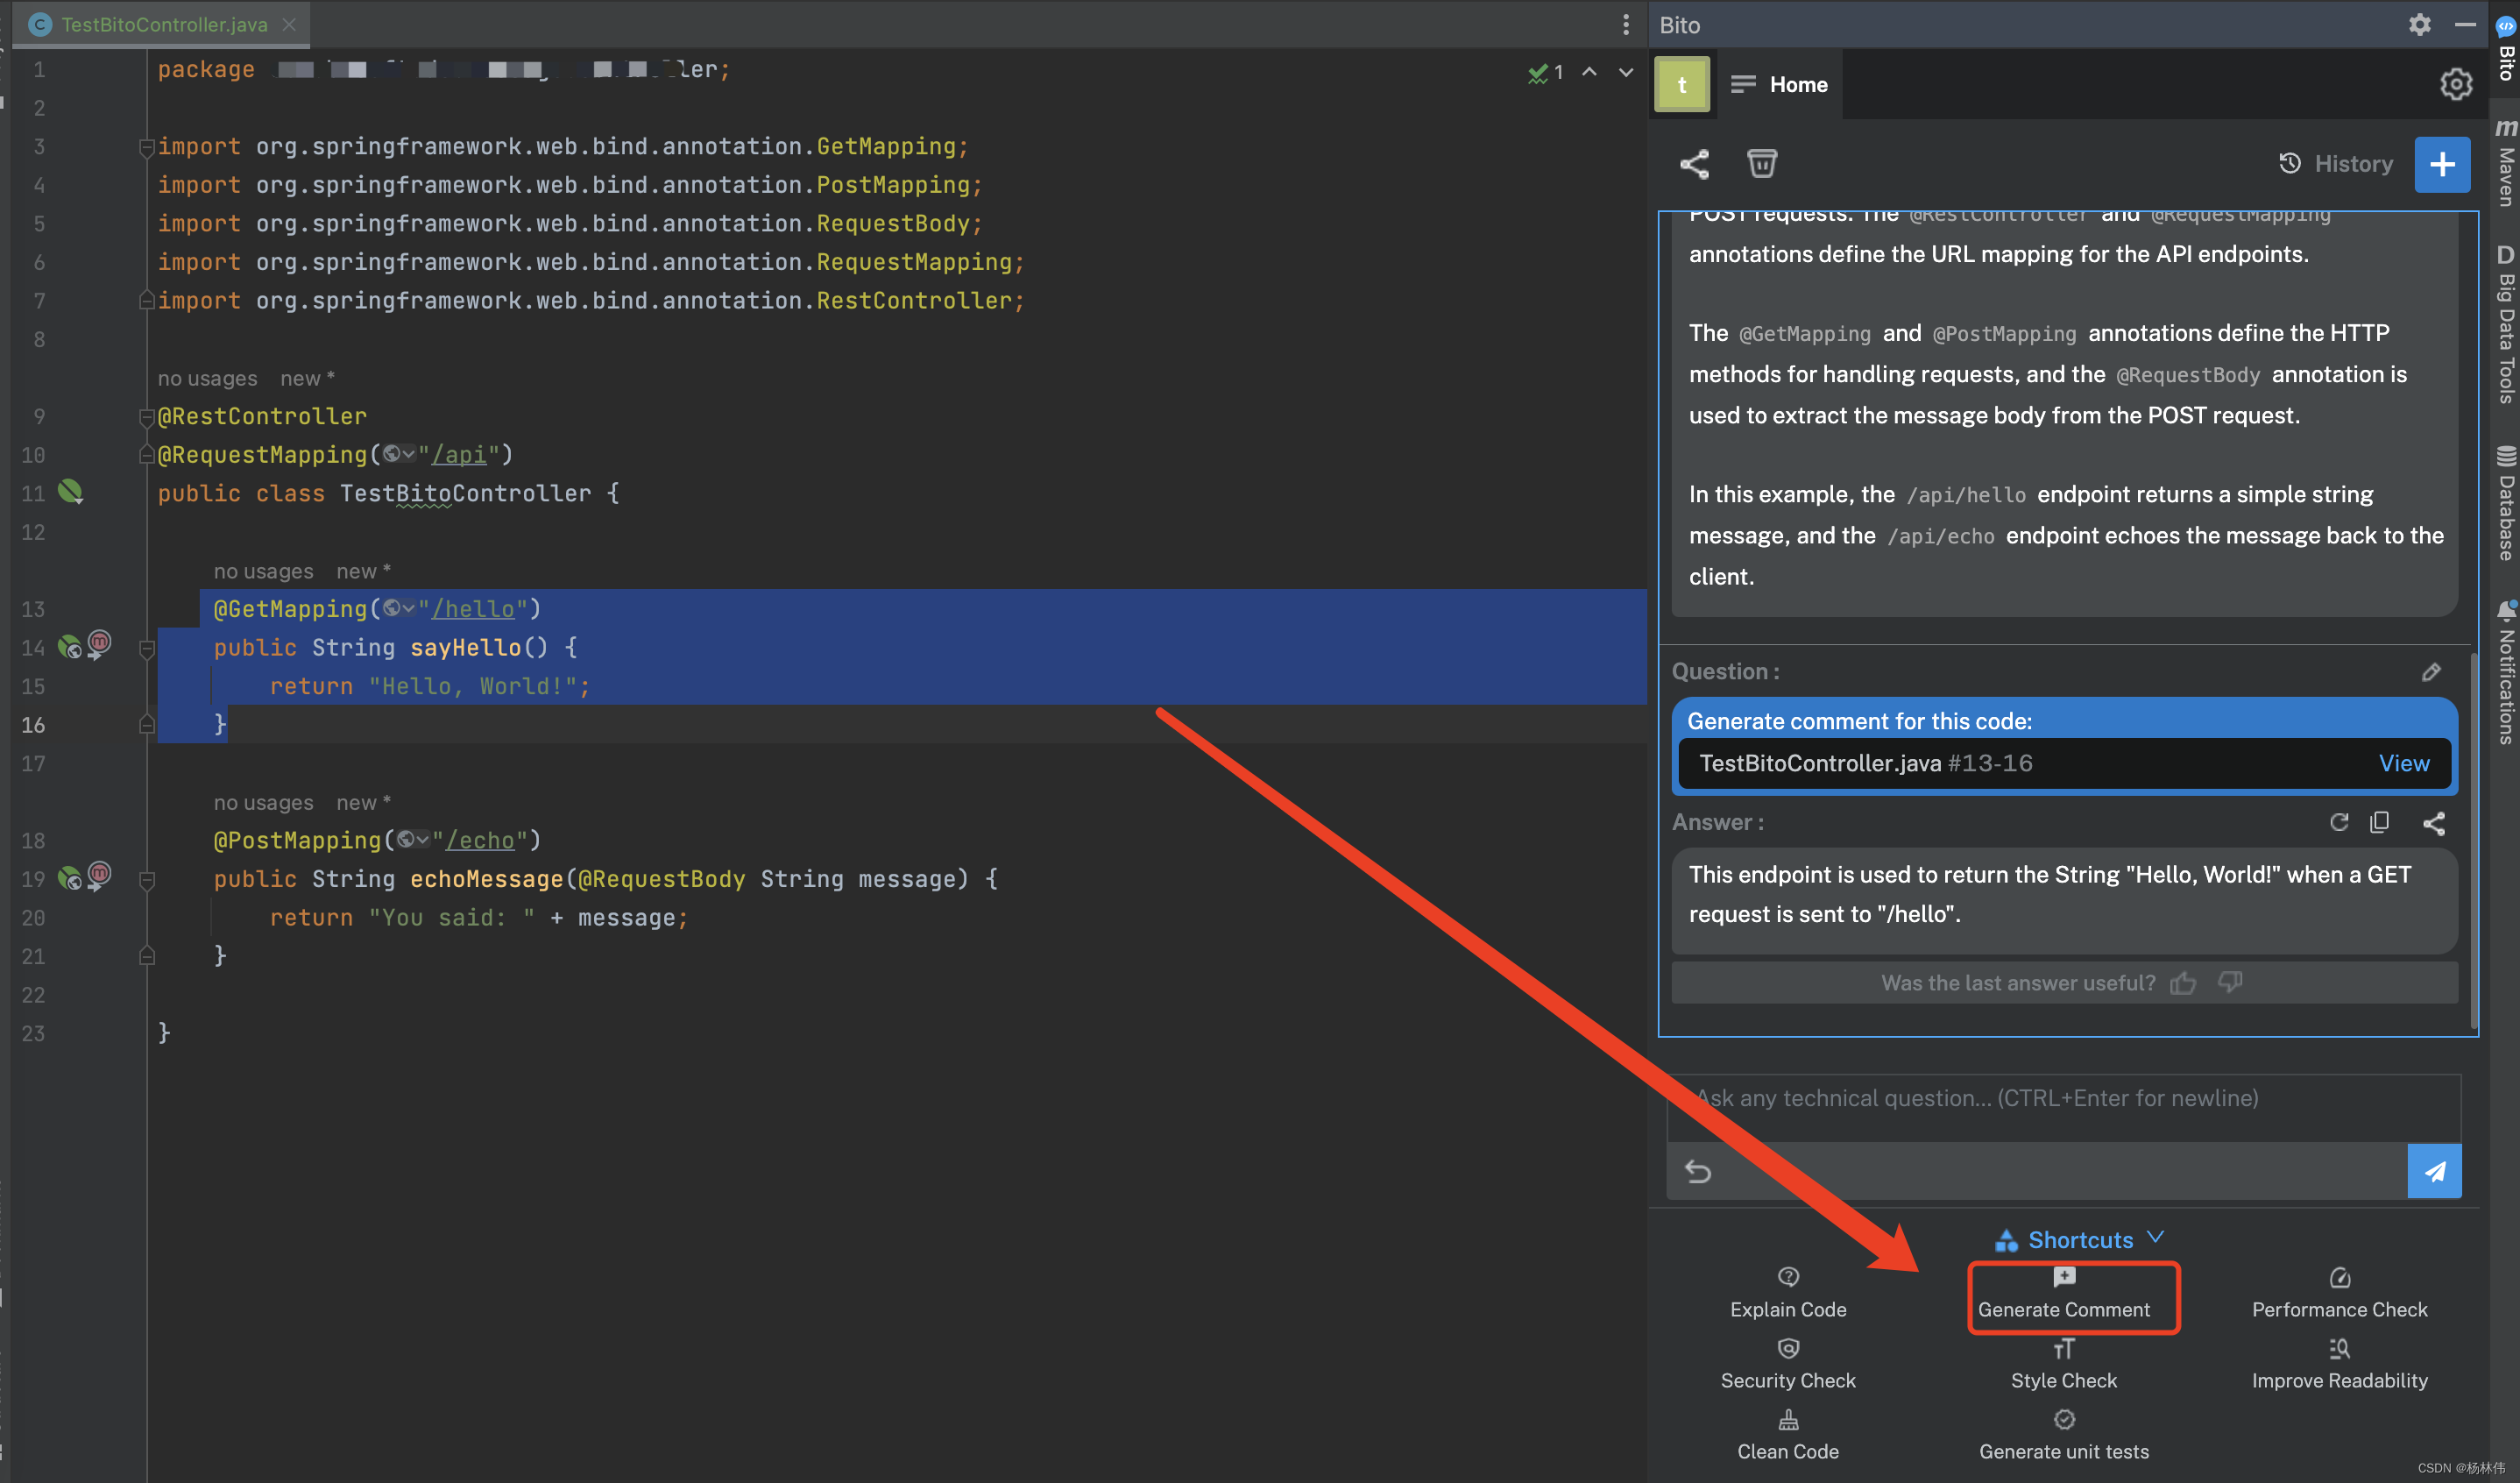Click the share conversation icon

(x=1694, y=164)
